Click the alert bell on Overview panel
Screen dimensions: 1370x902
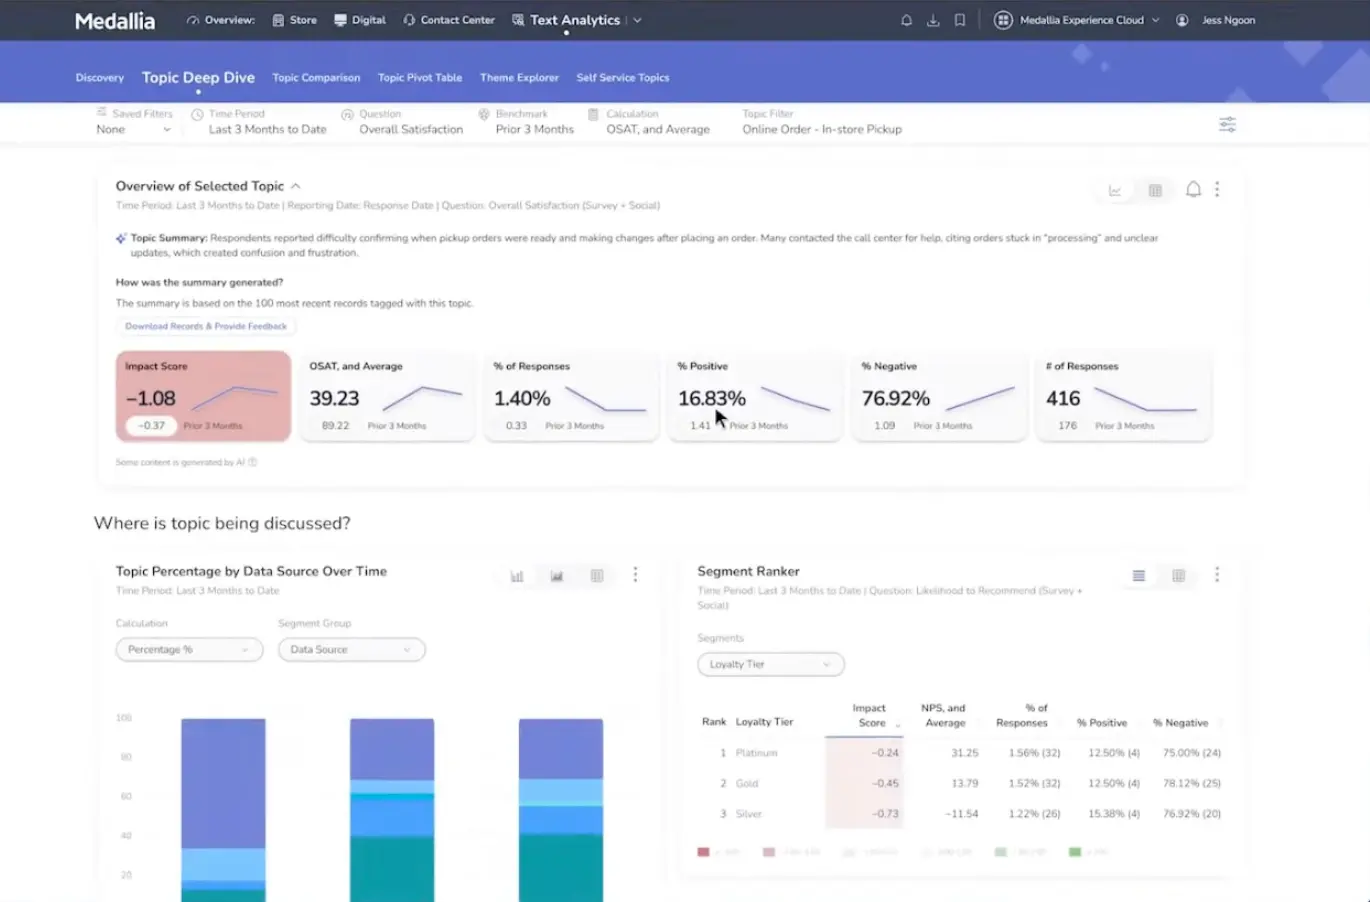pos(1193,189)
